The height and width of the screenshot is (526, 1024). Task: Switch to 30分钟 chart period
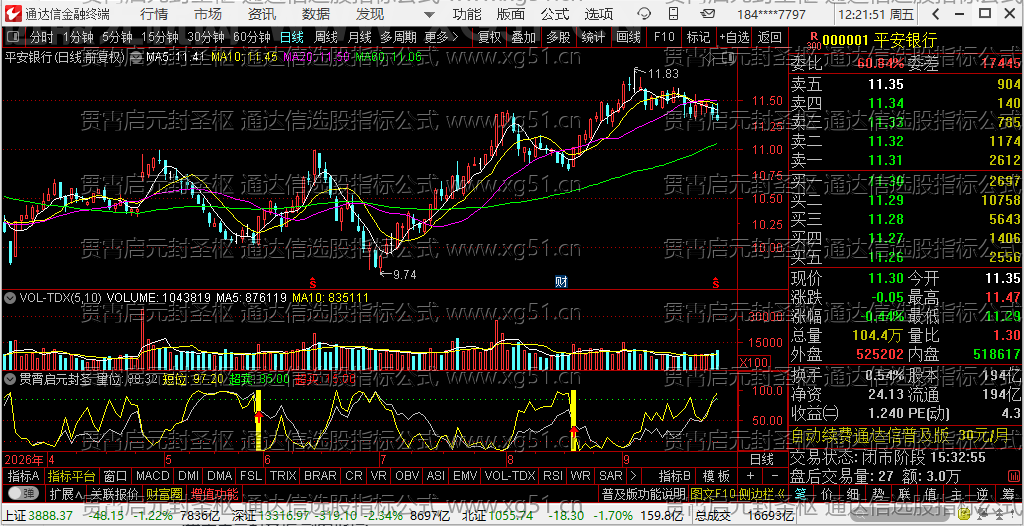point(205,38)
